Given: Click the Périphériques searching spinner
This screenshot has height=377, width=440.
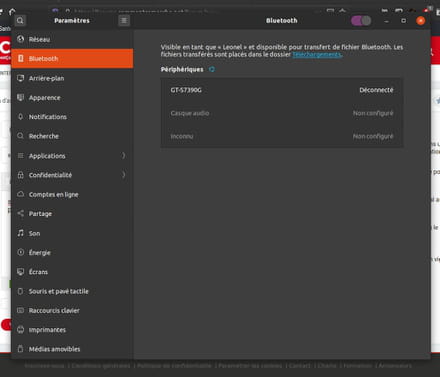Looking at the screenshot, I should (212, 69).
